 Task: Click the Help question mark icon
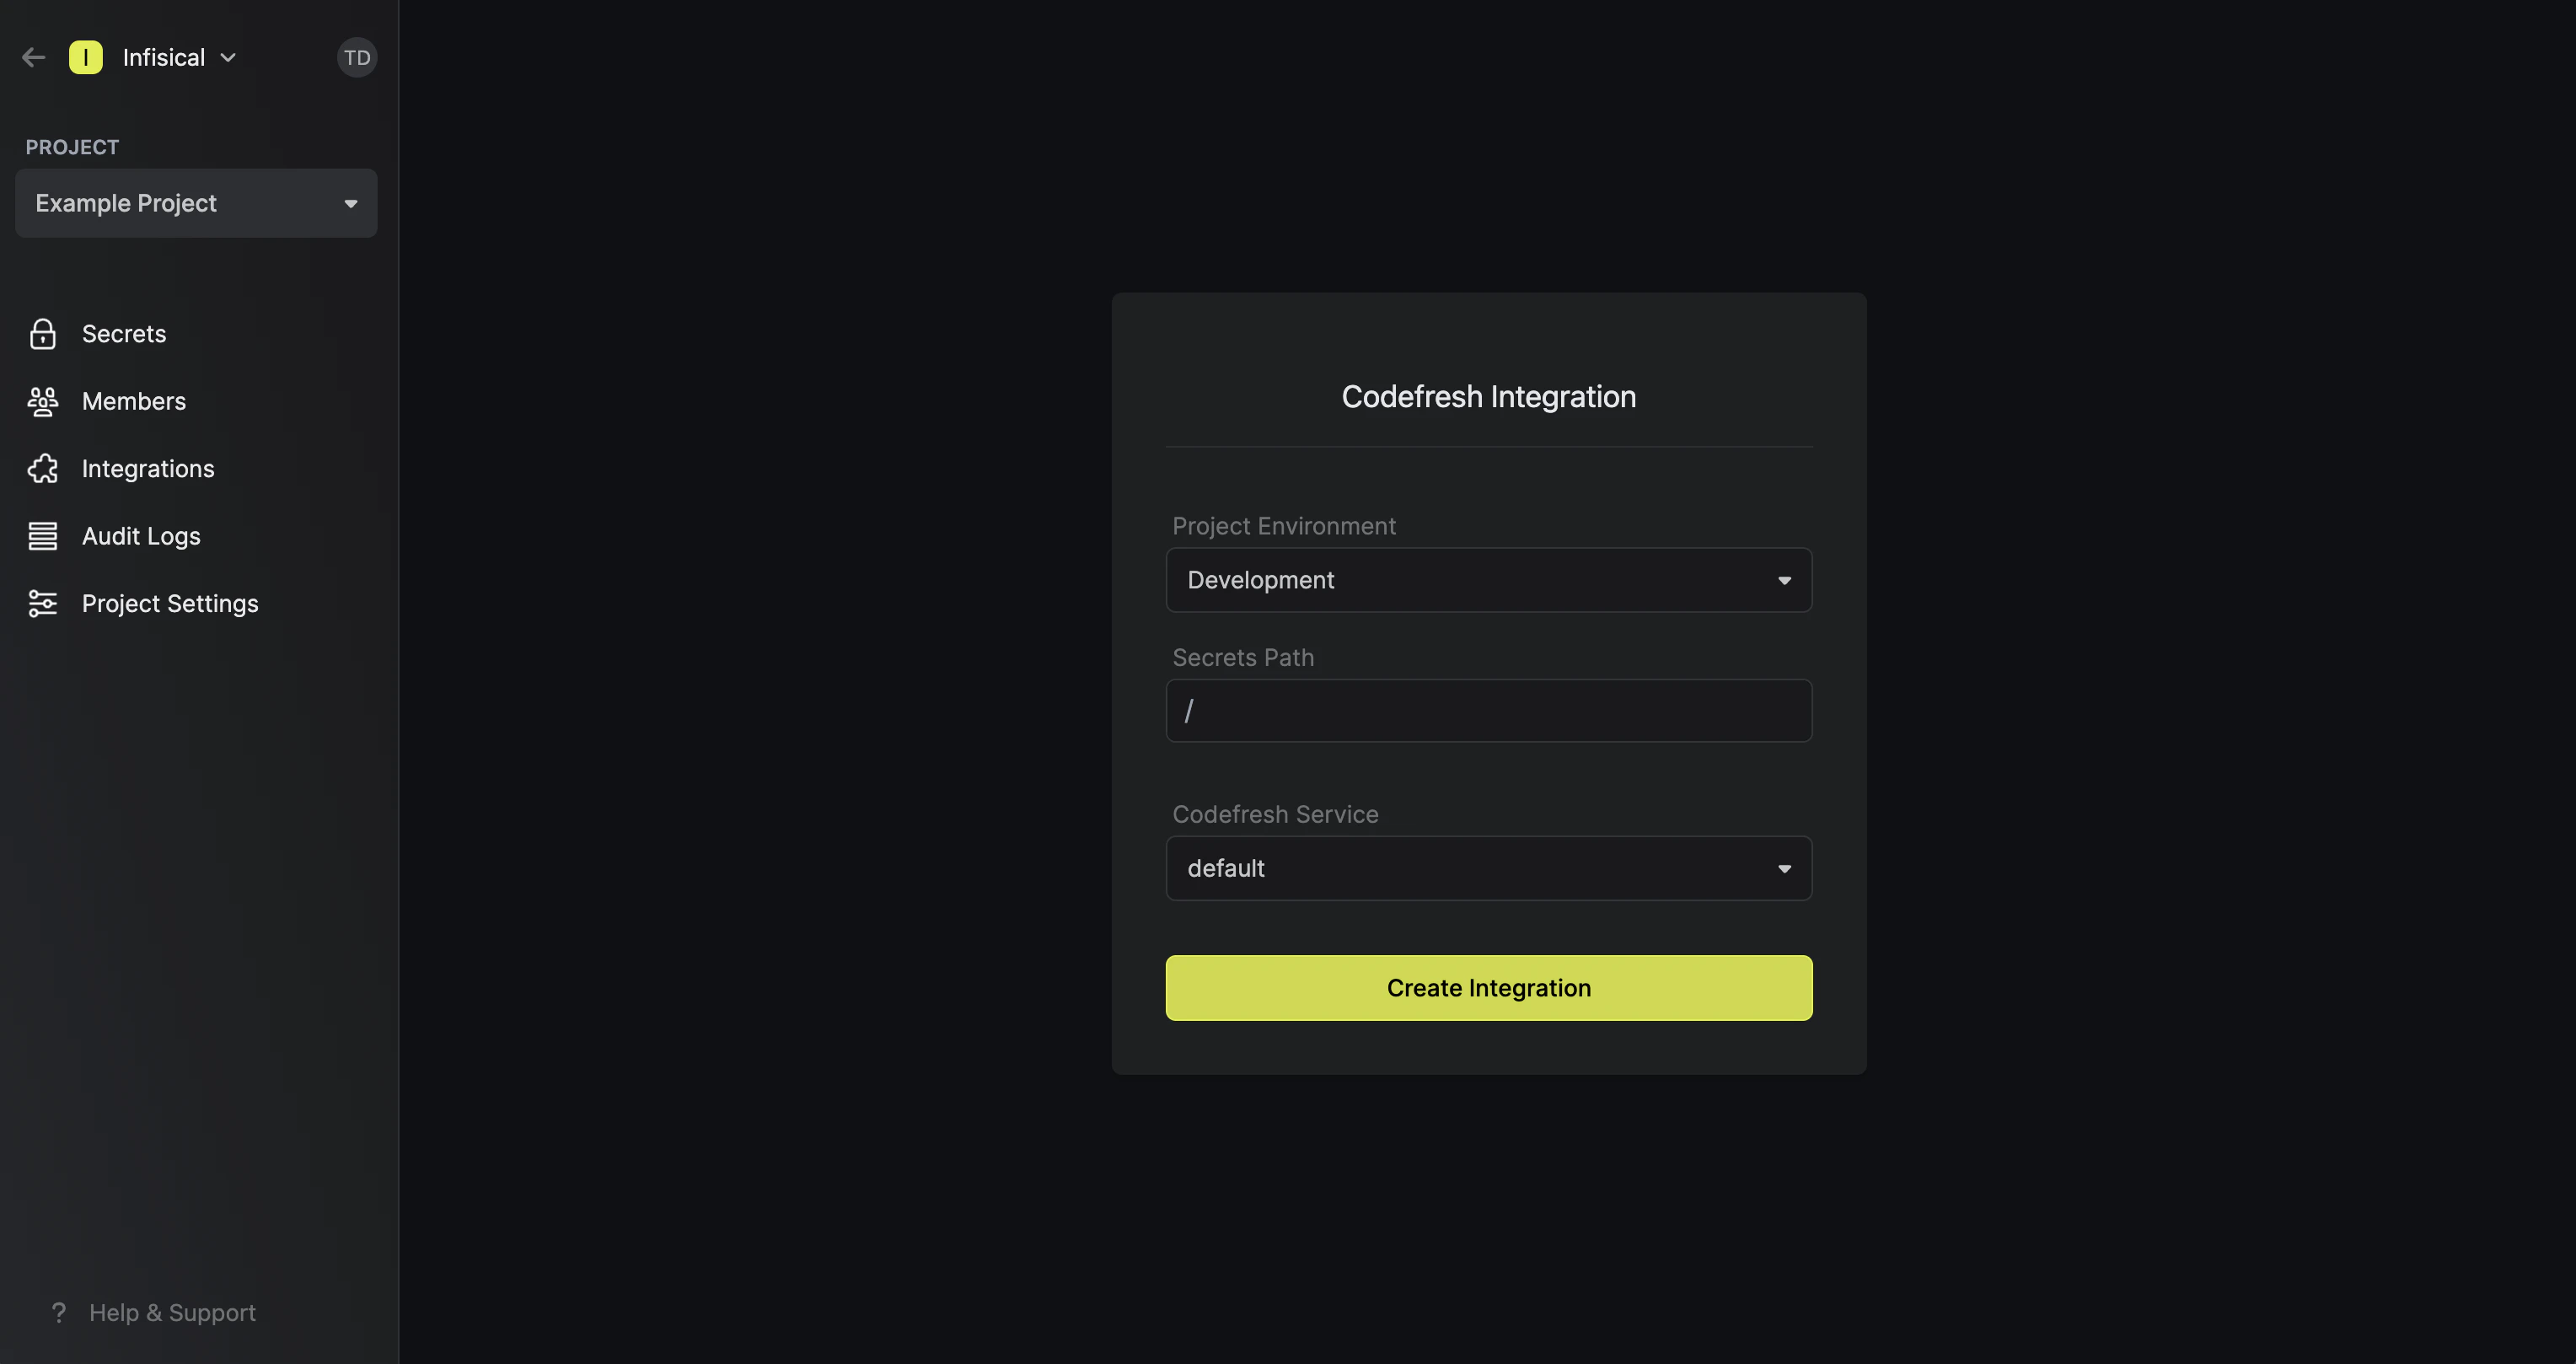pyautogui.click(x=59, y=1312)
